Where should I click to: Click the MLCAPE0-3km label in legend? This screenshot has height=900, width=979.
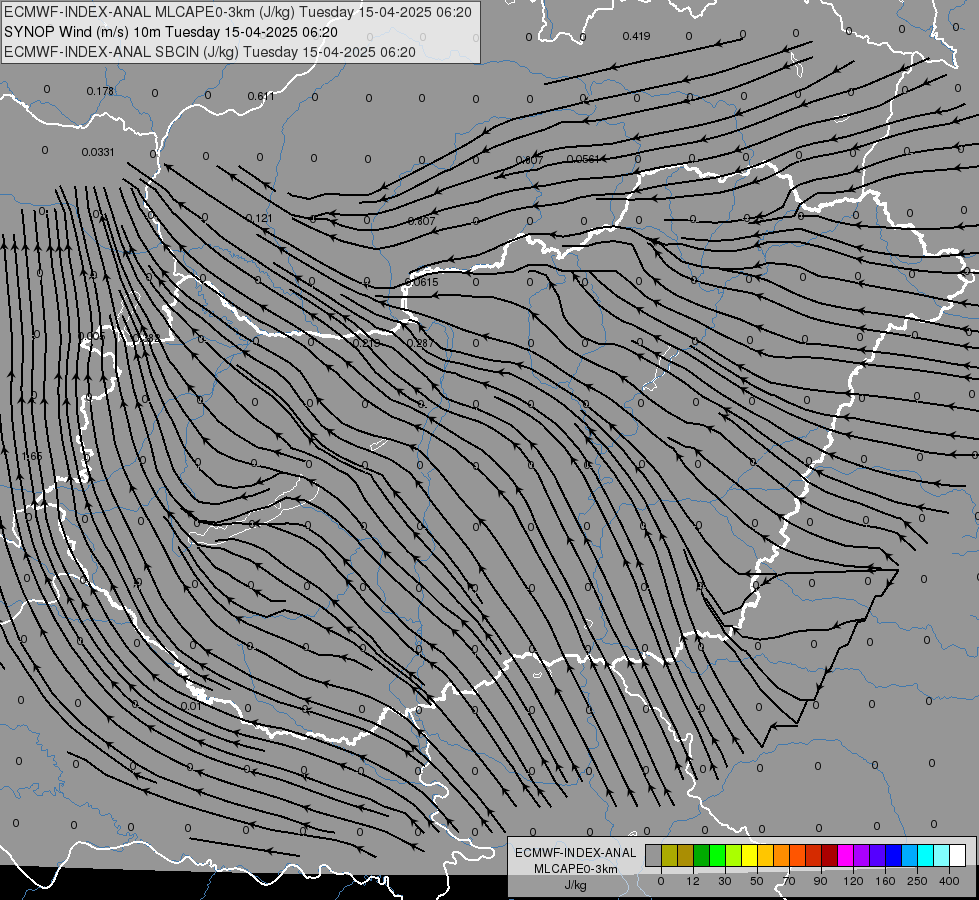[x=576, y=869]
